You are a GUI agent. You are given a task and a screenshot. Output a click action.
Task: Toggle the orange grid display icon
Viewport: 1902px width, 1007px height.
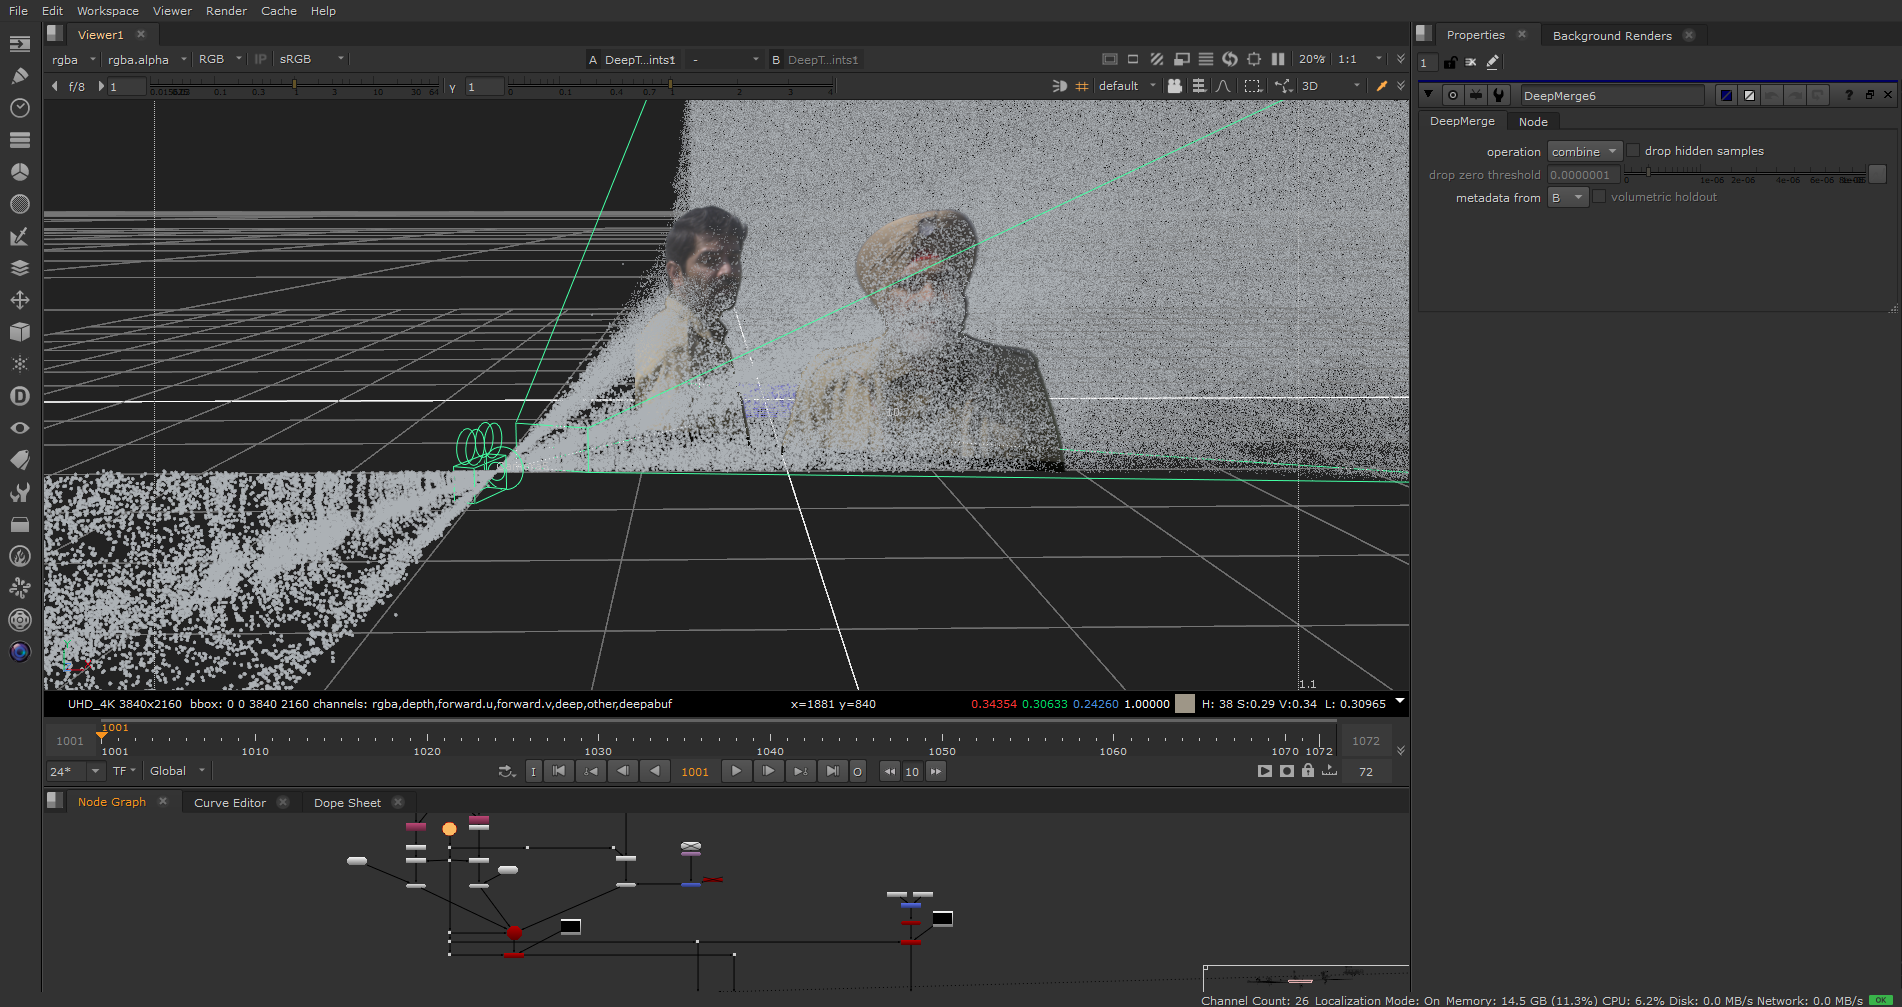pos(1081,86)
